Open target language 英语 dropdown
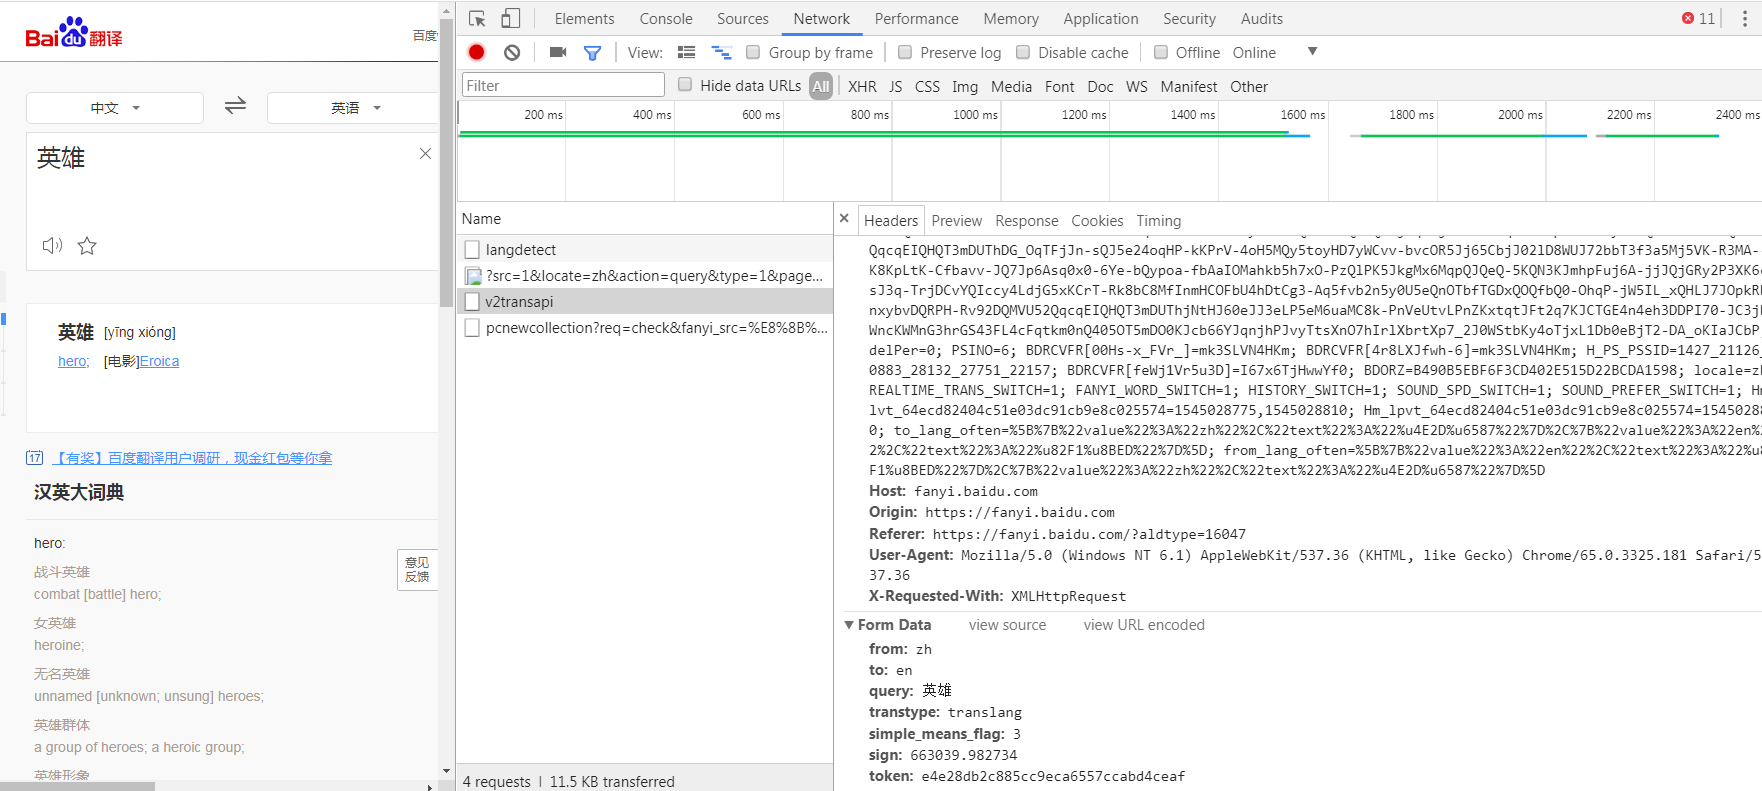This screenshot has width=1762, height=791. coord(353,107)
